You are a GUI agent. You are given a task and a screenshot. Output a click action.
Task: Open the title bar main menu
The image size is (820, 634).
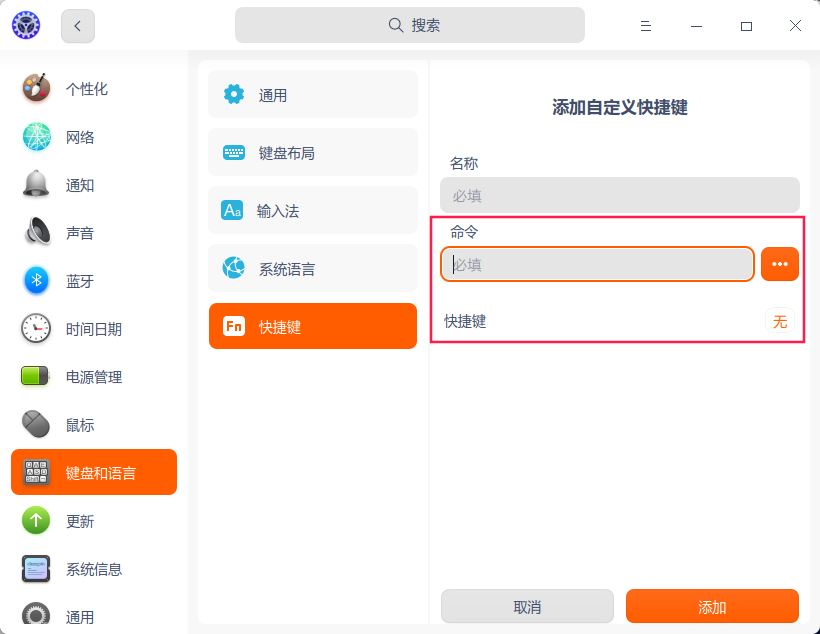647,26
